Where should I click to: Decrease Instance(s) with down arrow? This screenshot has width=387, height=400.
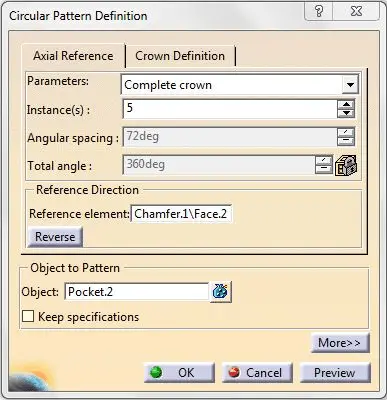click(346, 113)
